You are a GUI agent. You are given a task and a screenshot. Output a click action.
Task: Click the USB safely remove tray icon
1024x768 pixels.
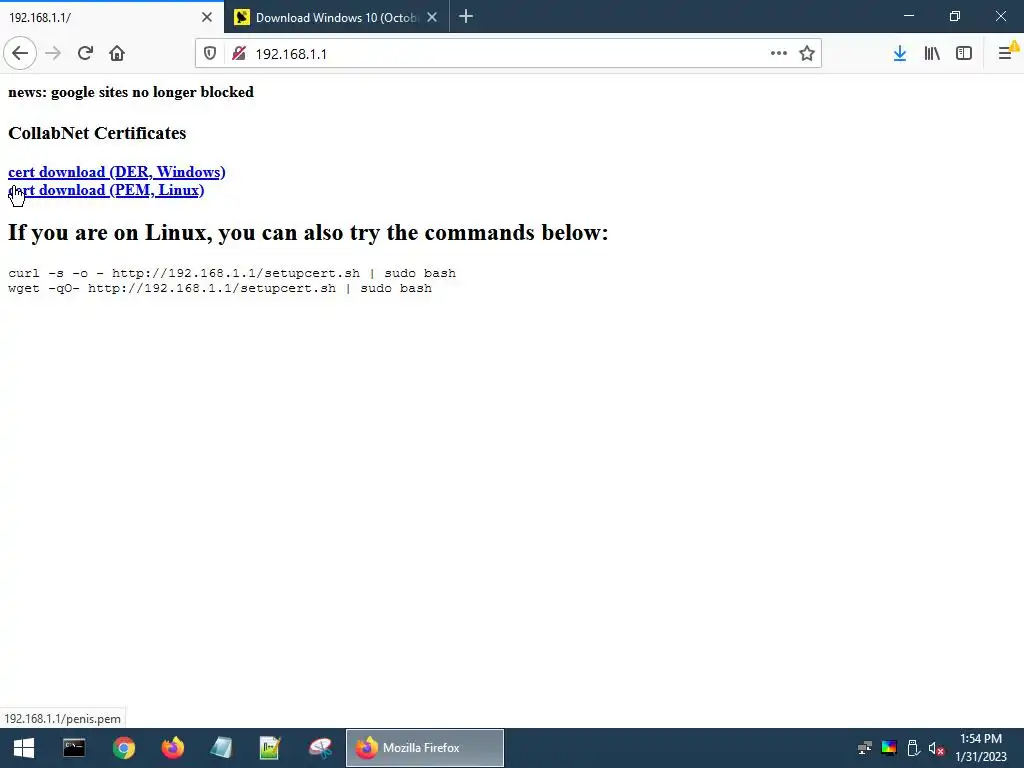point(913,748)
